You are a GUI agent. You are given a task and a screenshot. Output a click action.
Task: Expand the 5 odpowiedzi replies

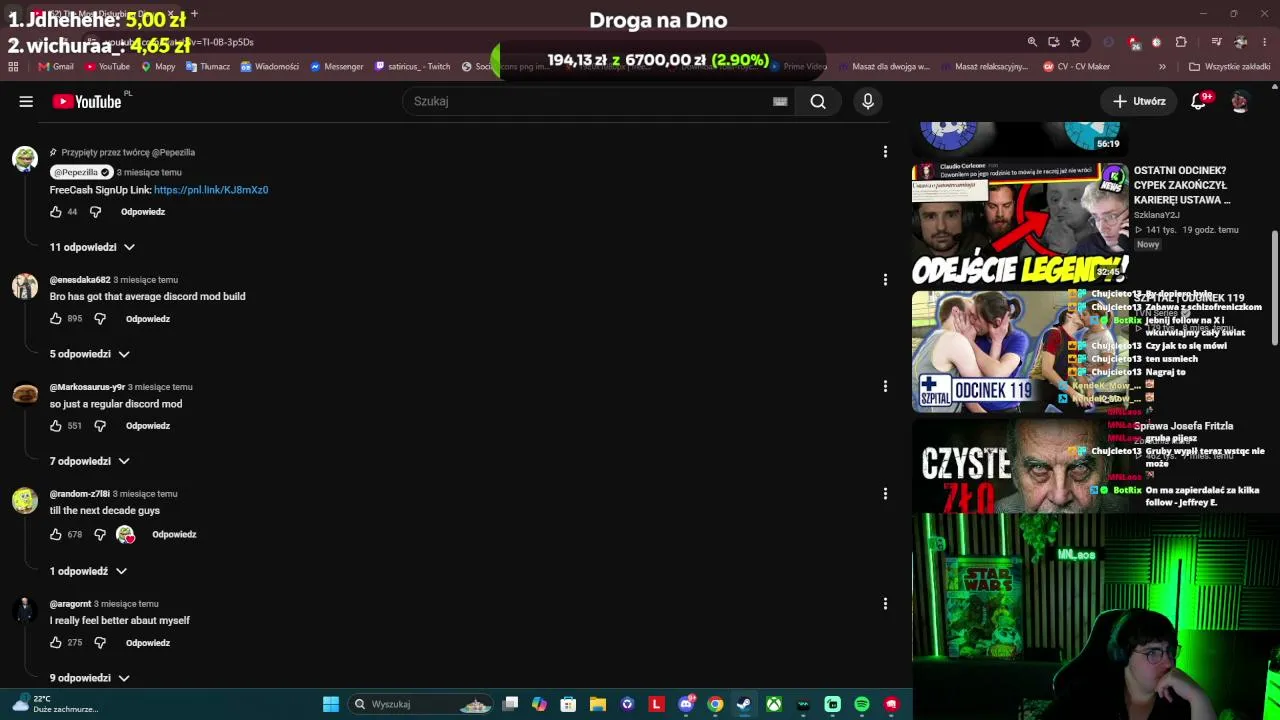[x=90, y=354]
